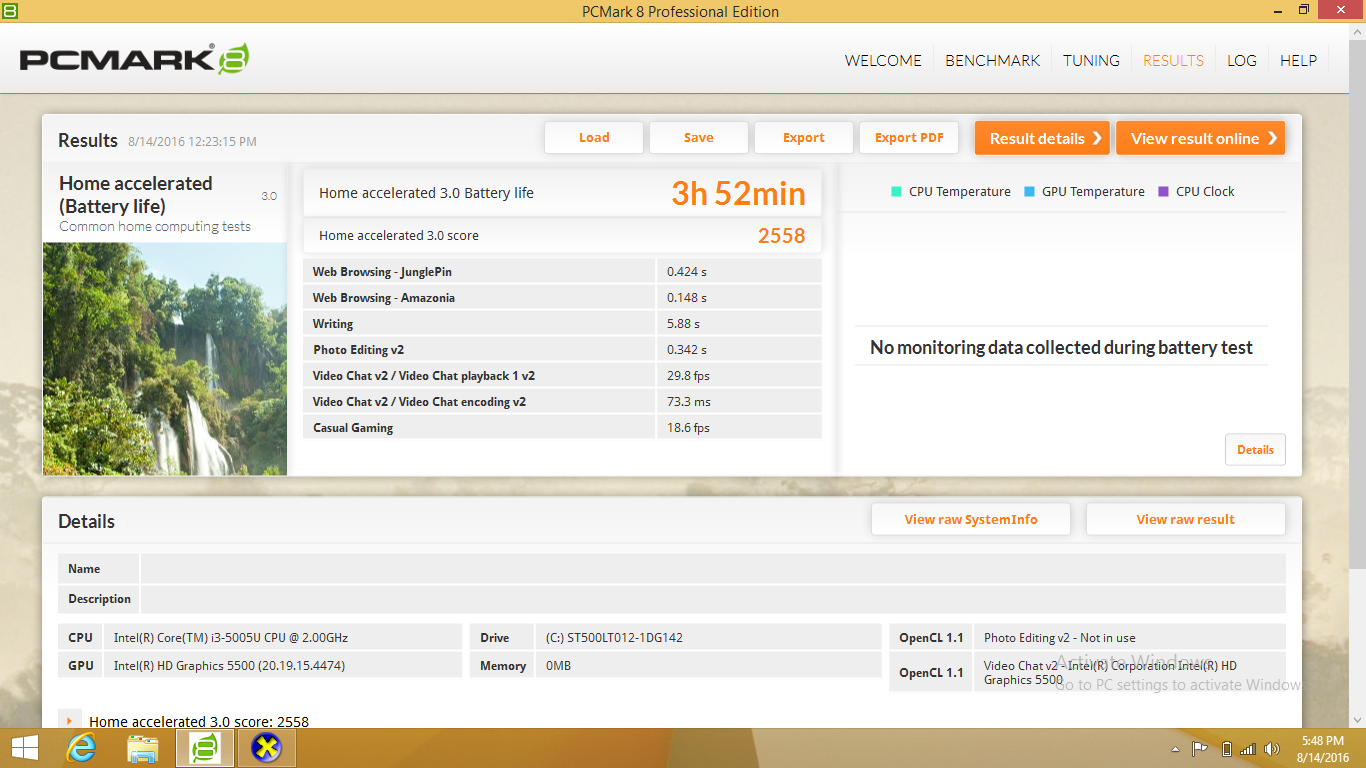
Task: Toggle GPU Temperature legend swatch
Action: coord(1029,191)
